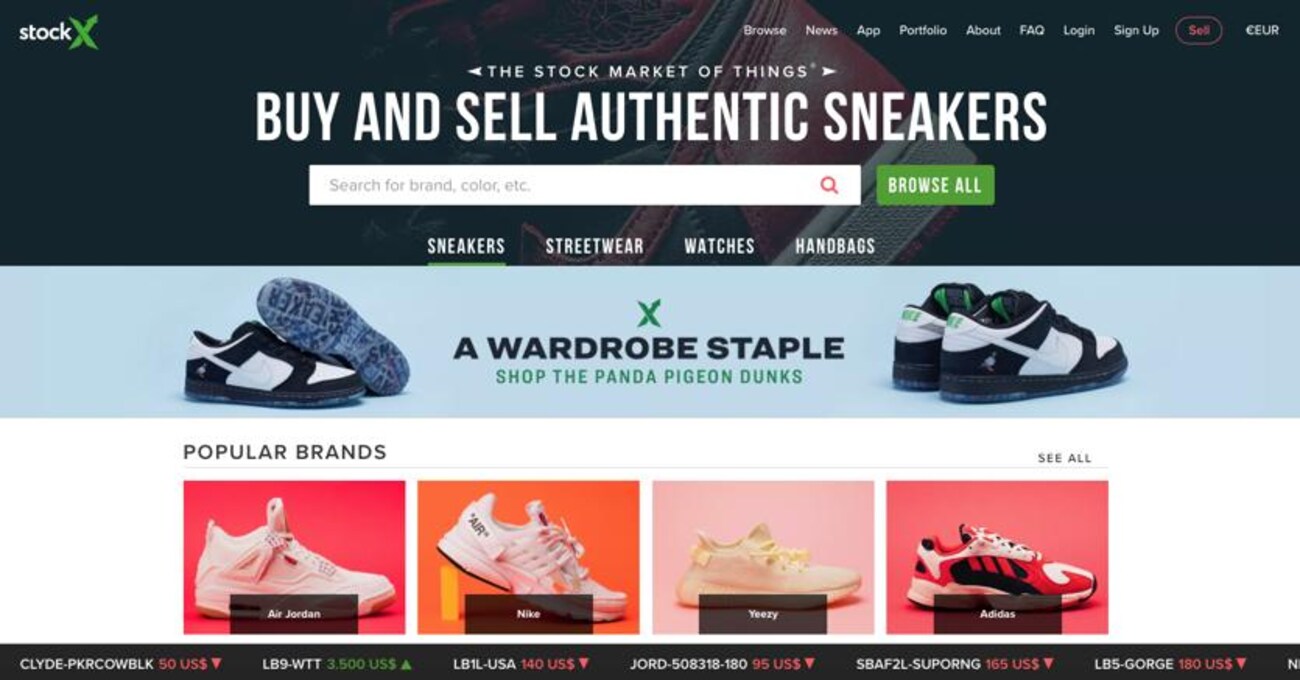
Task: Open the Portfolio link in navigation
Action: click(922, 30)
